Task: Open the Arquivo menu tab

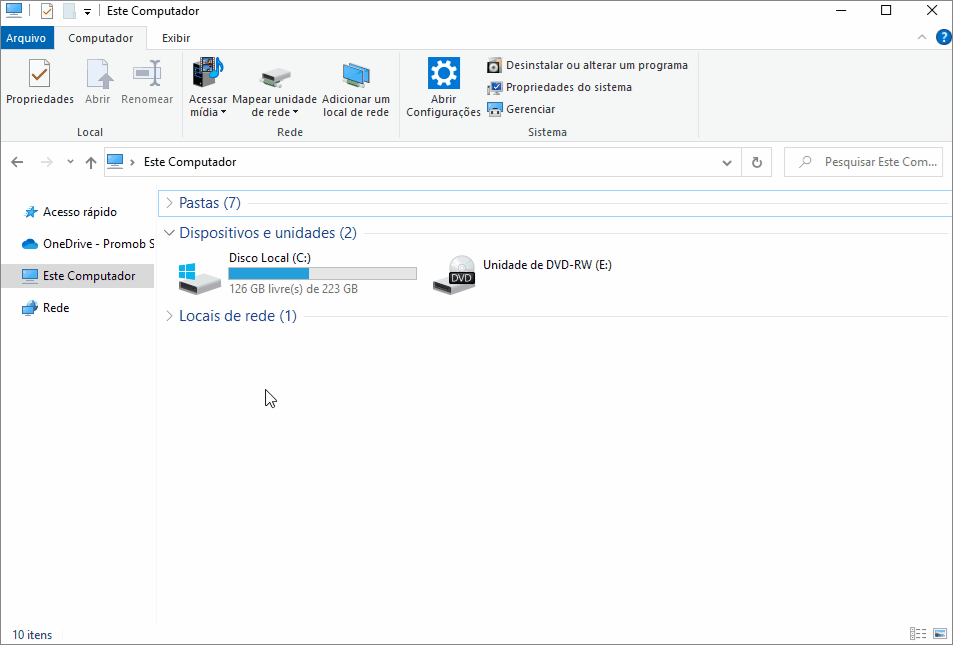Action: pyautogui.click(x=26, y=38)
